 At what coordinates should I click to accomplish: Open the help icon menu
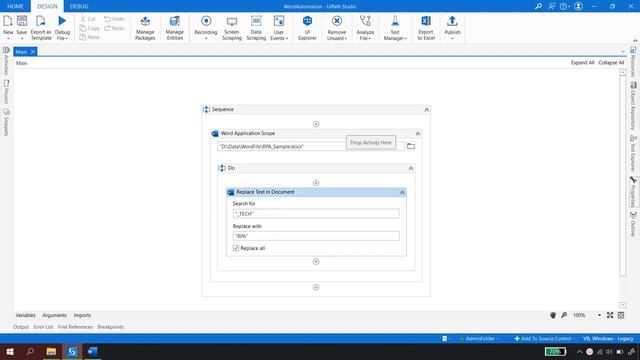[x=565, y=6]
